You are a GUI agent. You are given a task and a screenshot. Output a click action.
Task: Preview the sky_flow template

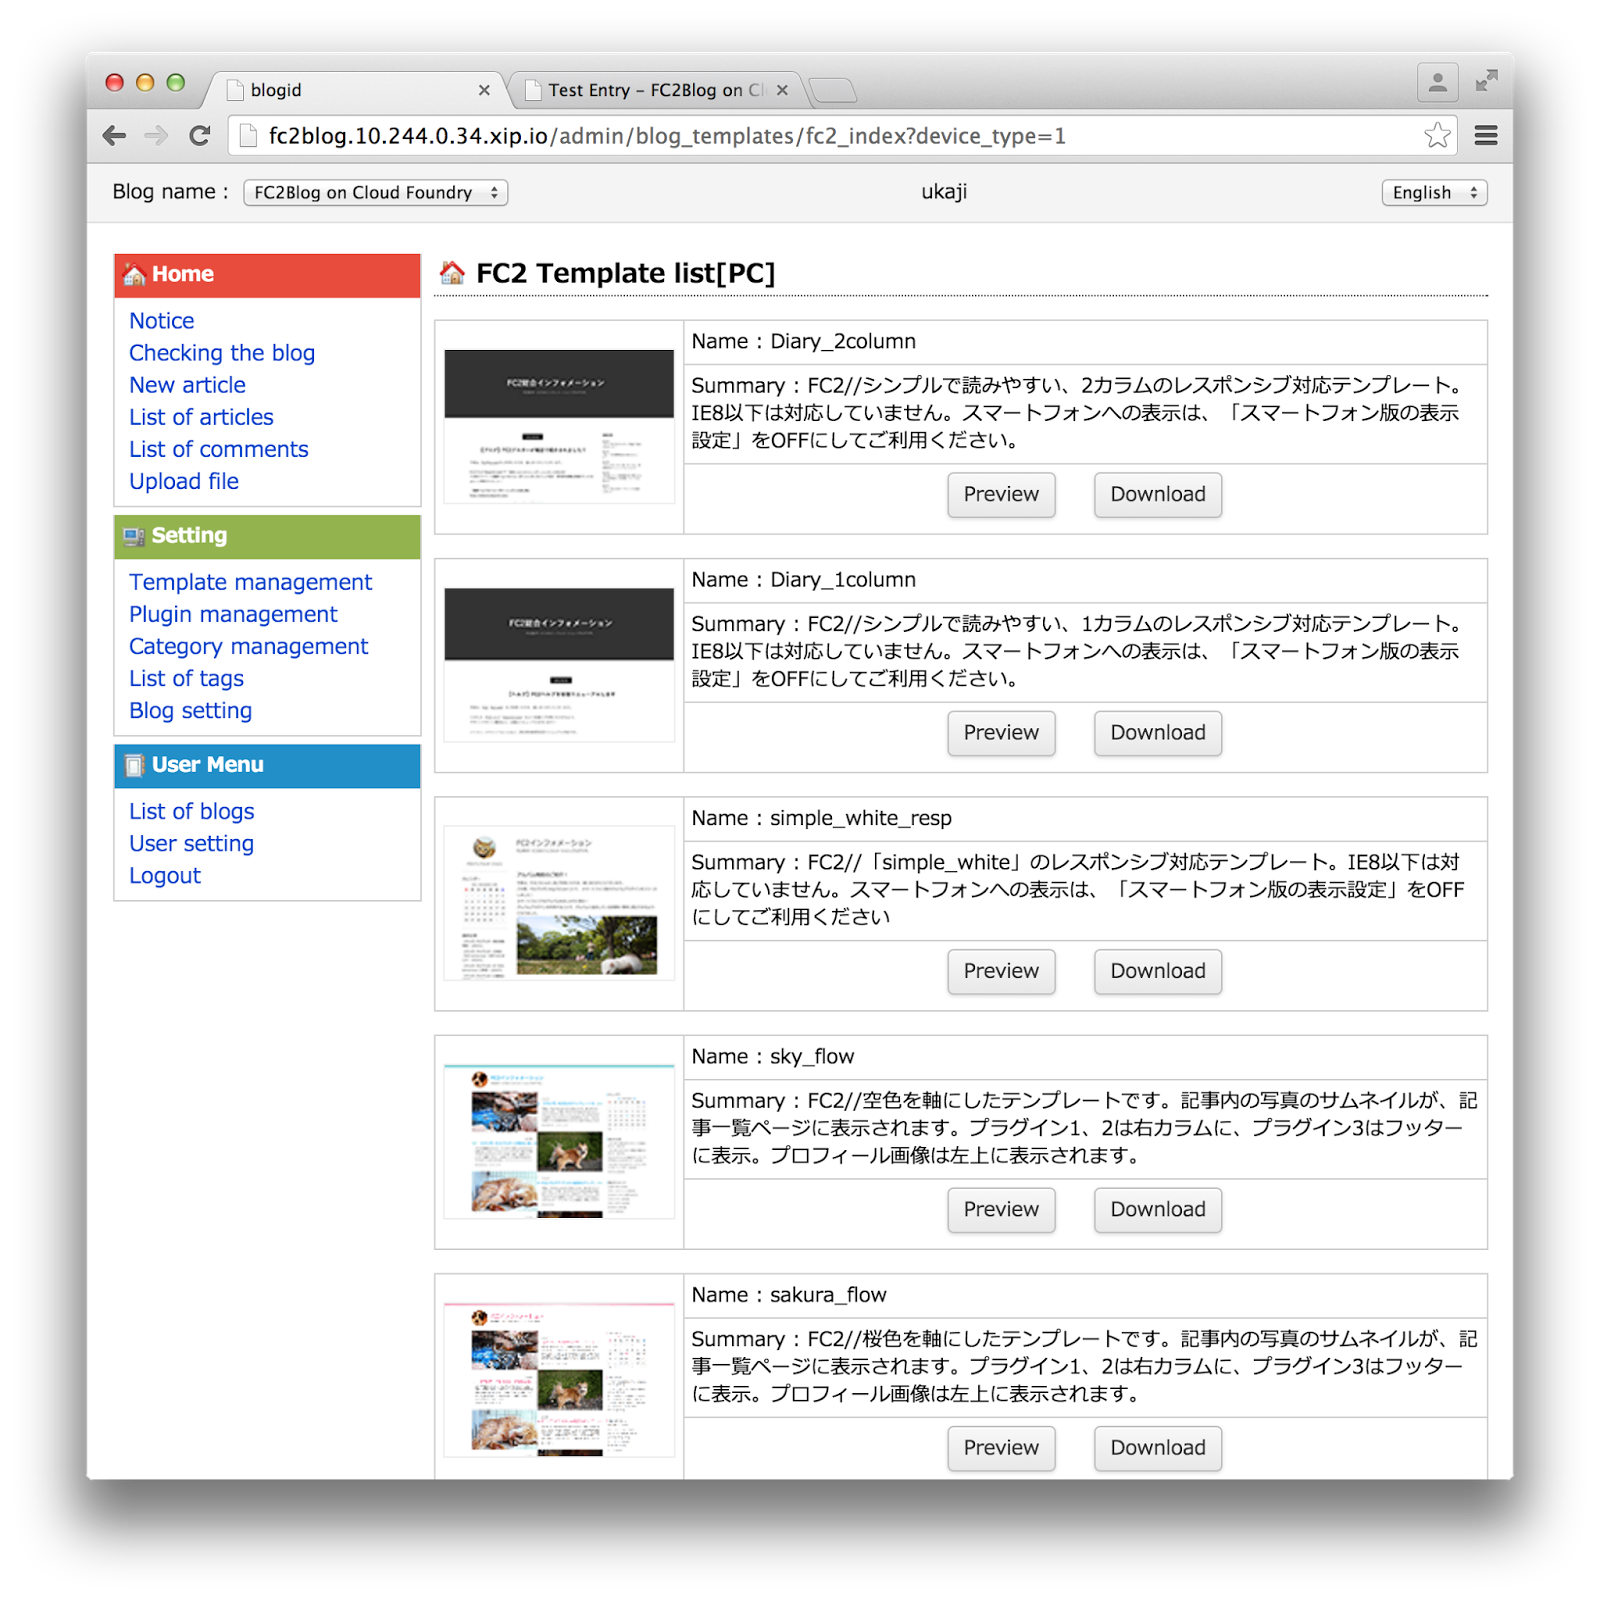(1001, 1210)
